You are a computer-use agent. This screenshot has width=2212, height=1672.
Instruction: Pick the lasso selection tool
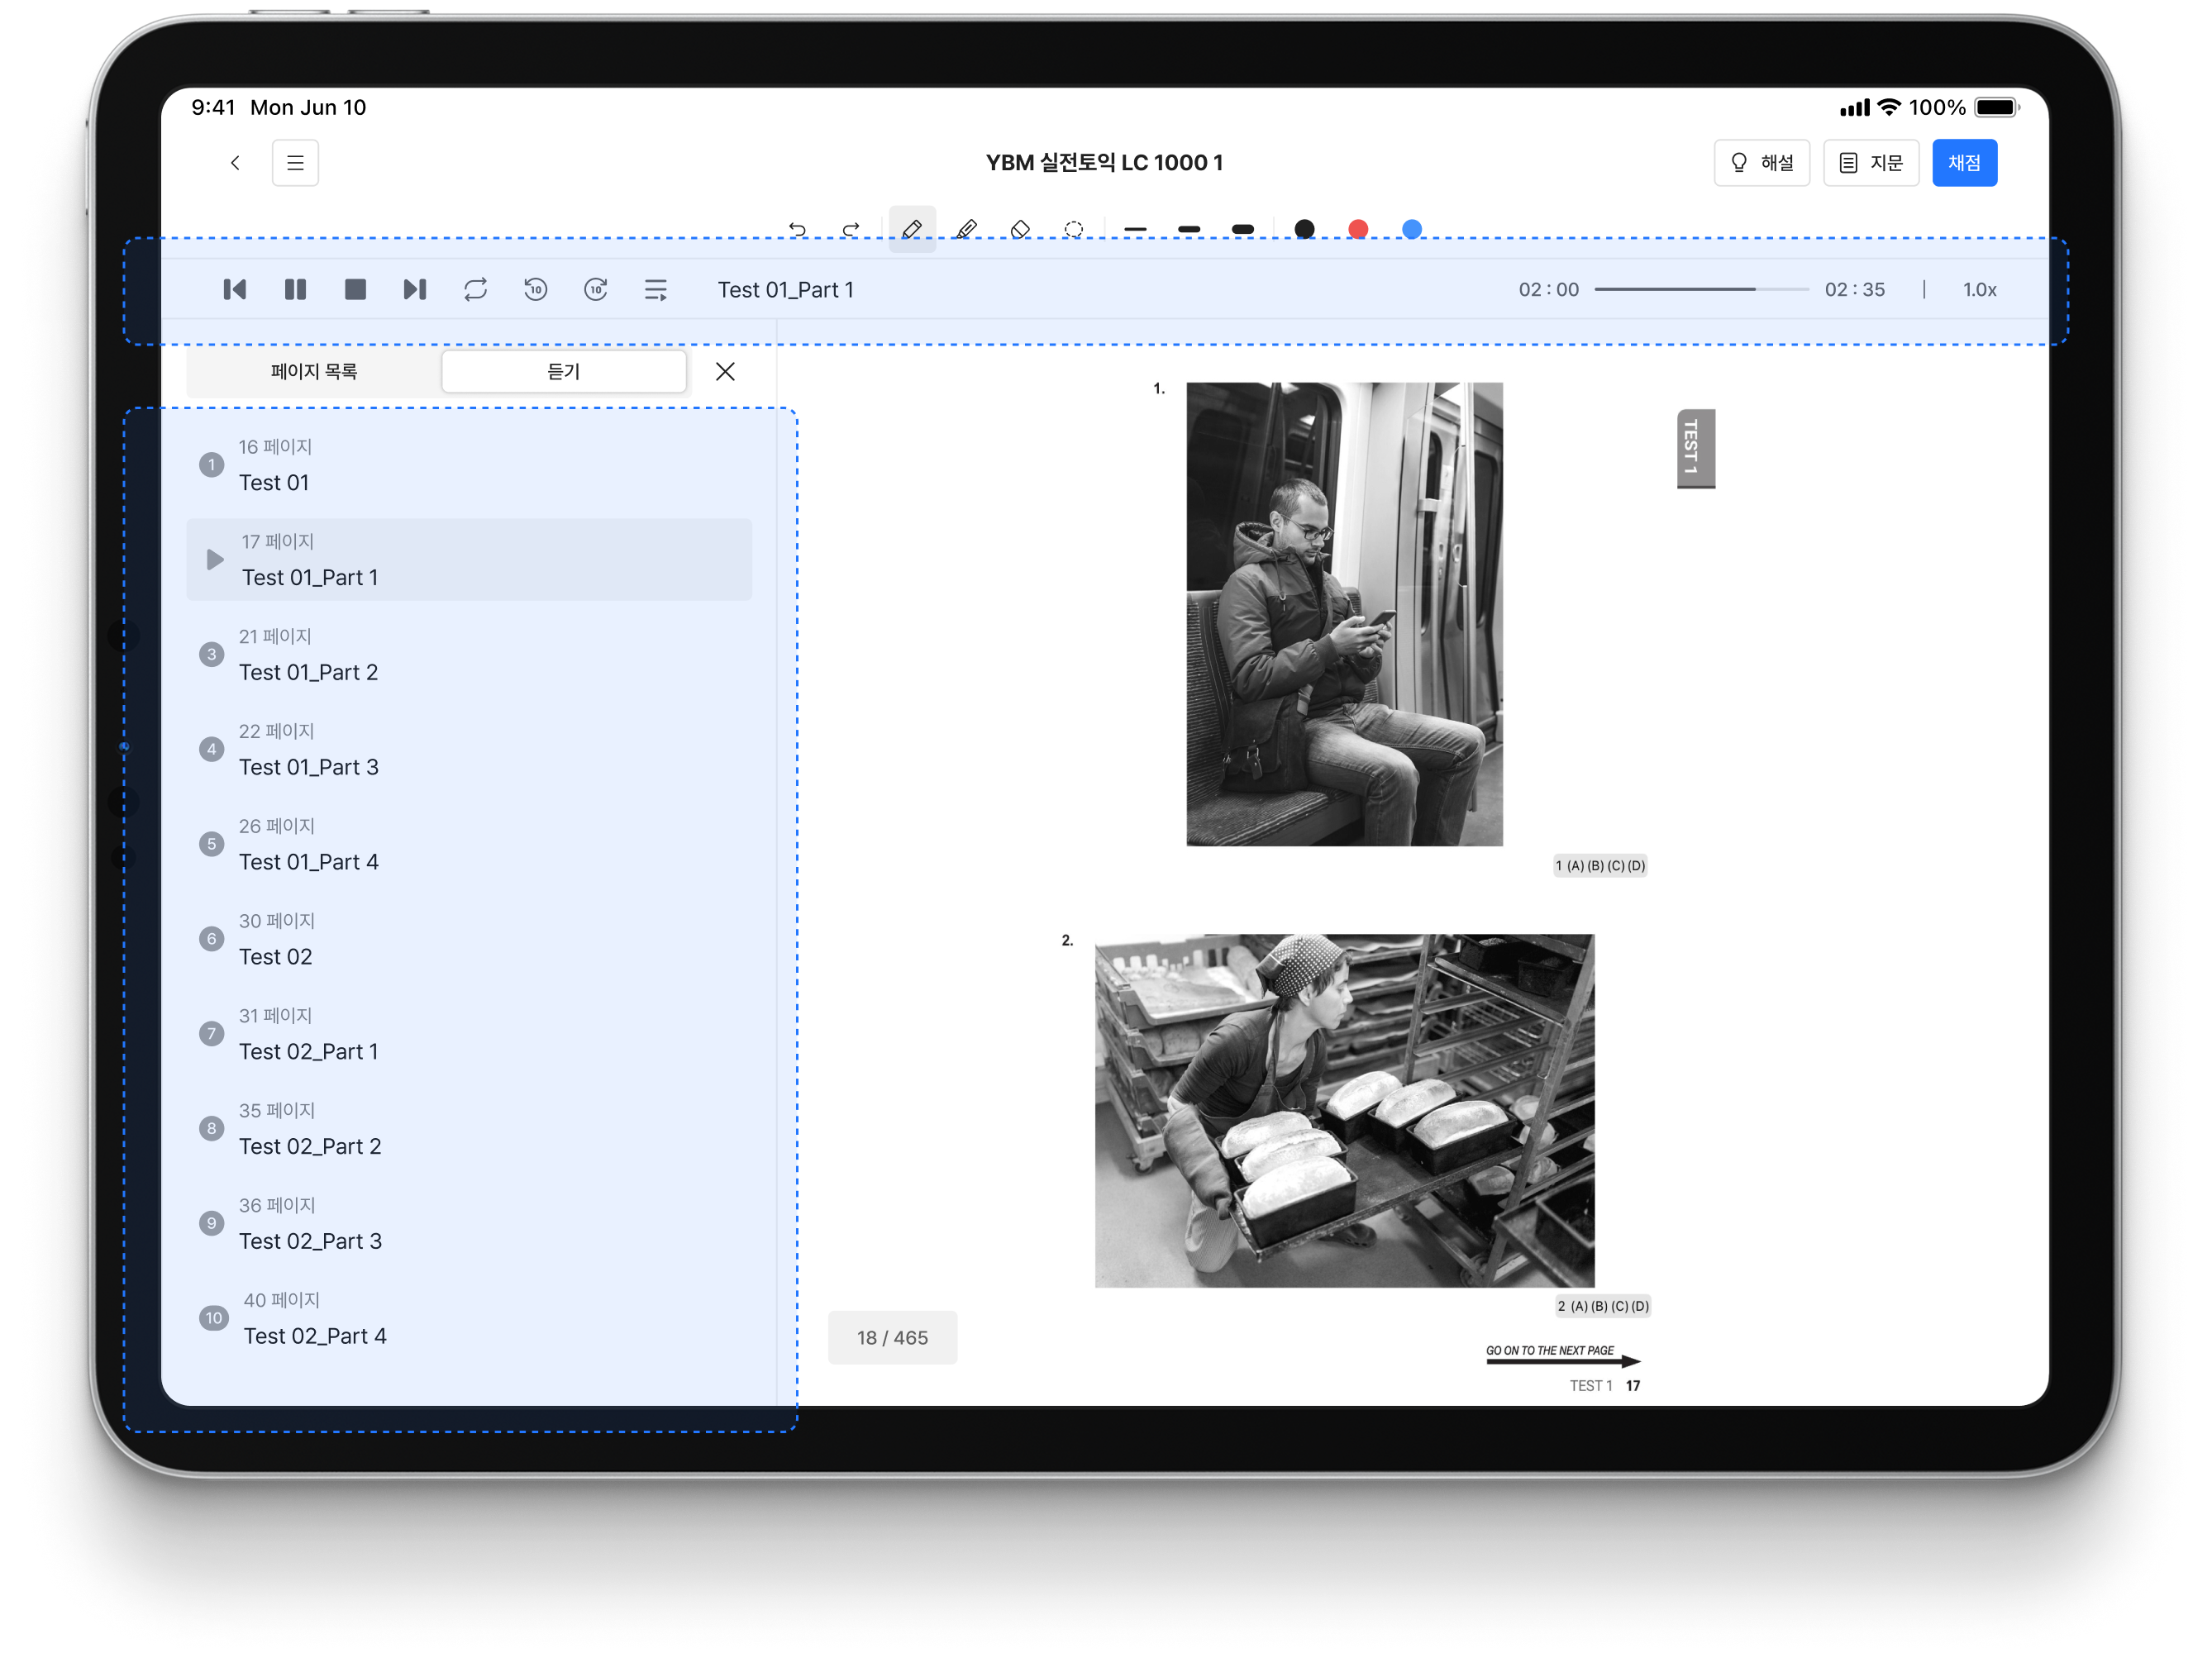(x=1074, y=230)
